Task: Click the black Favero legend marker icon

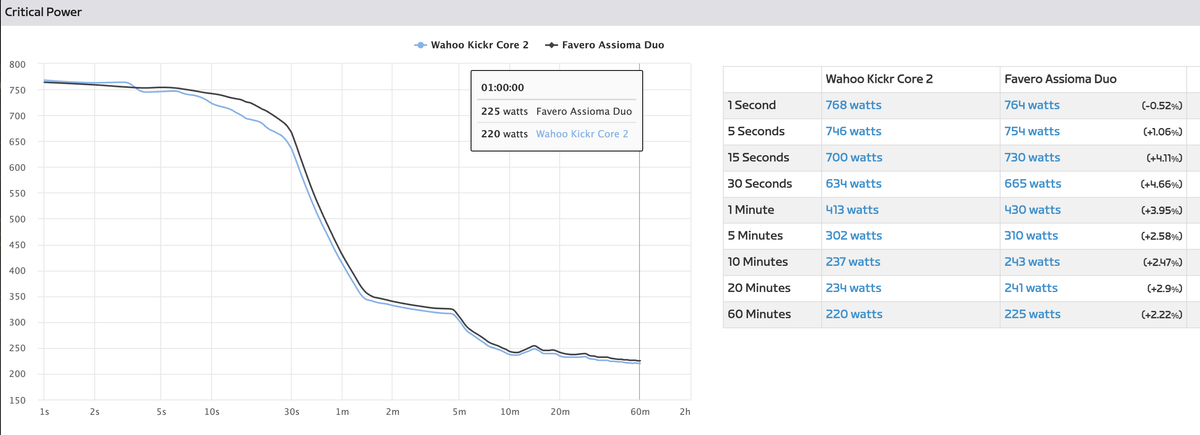Action: coord(552,45)
